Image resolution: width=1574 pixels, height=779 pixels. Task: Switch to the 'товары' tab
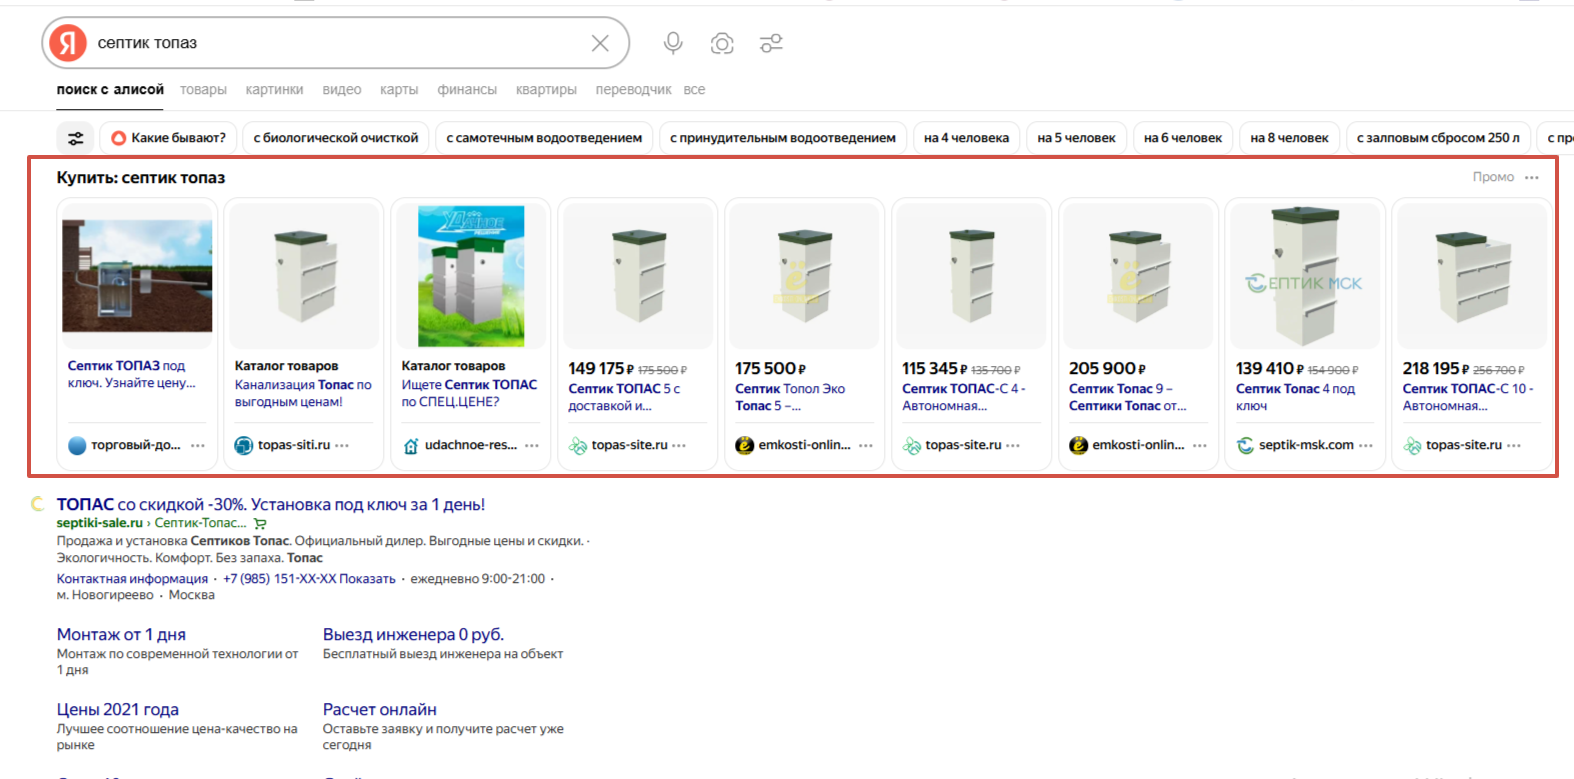(203, 89)
